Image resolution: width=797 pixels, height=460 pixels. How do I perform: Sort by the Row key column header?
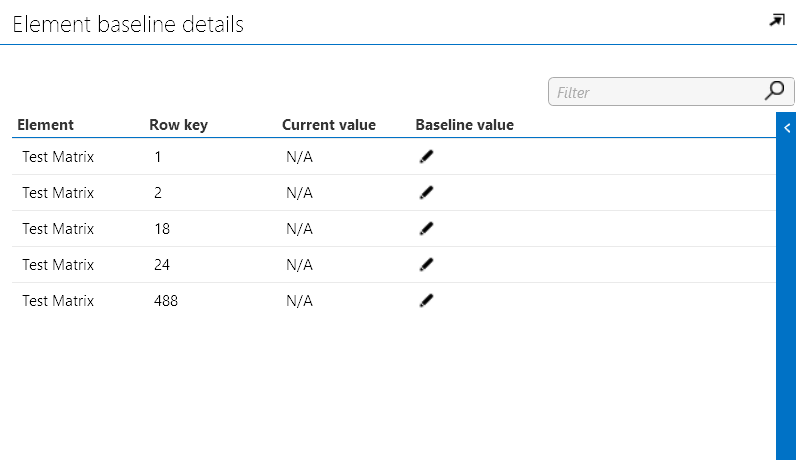click(178, 125)
